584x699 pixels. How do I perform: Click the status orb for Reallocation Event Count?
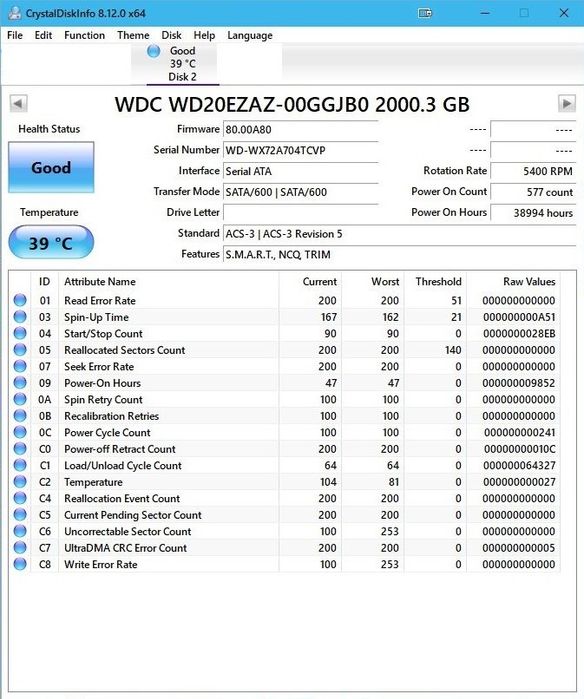[x=20, y=498]
